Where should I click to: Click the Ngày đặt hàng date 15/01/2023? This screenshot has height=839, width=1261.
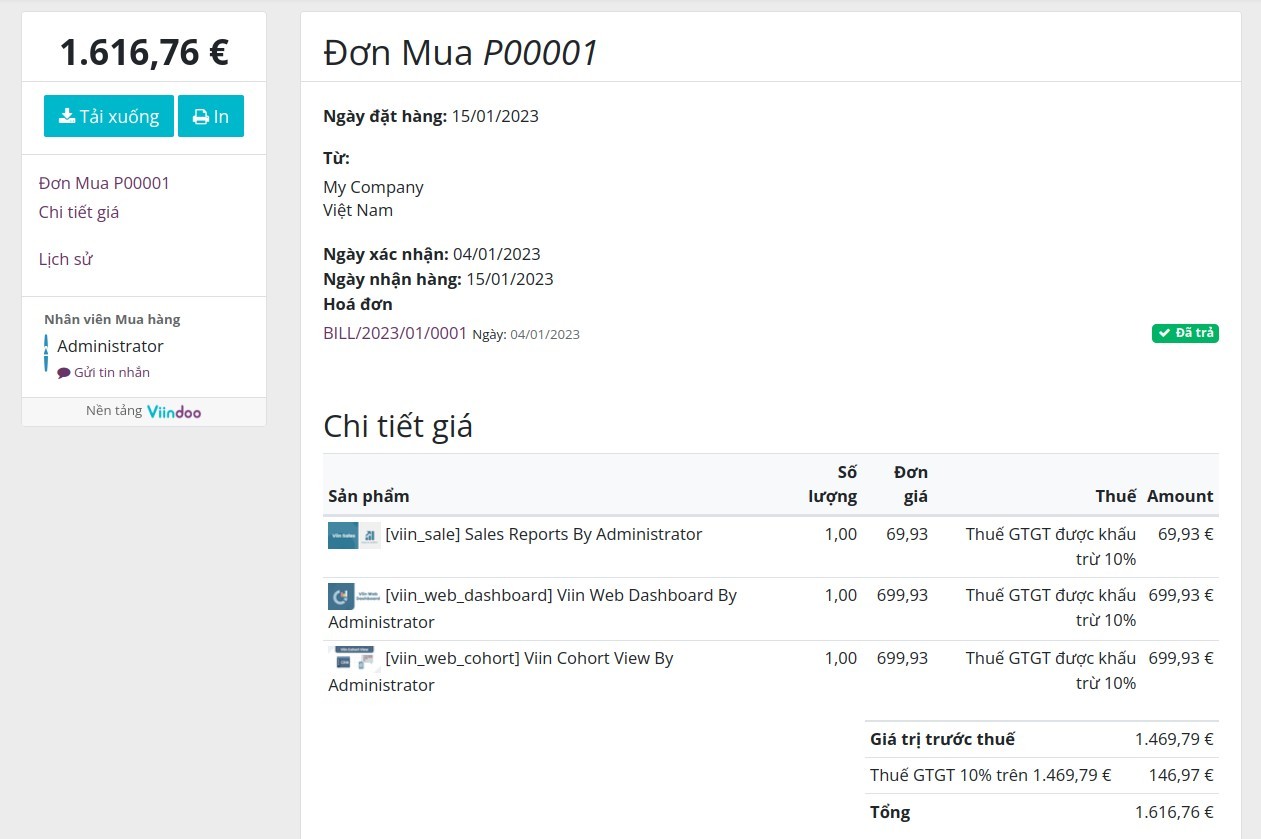(495, 116)
